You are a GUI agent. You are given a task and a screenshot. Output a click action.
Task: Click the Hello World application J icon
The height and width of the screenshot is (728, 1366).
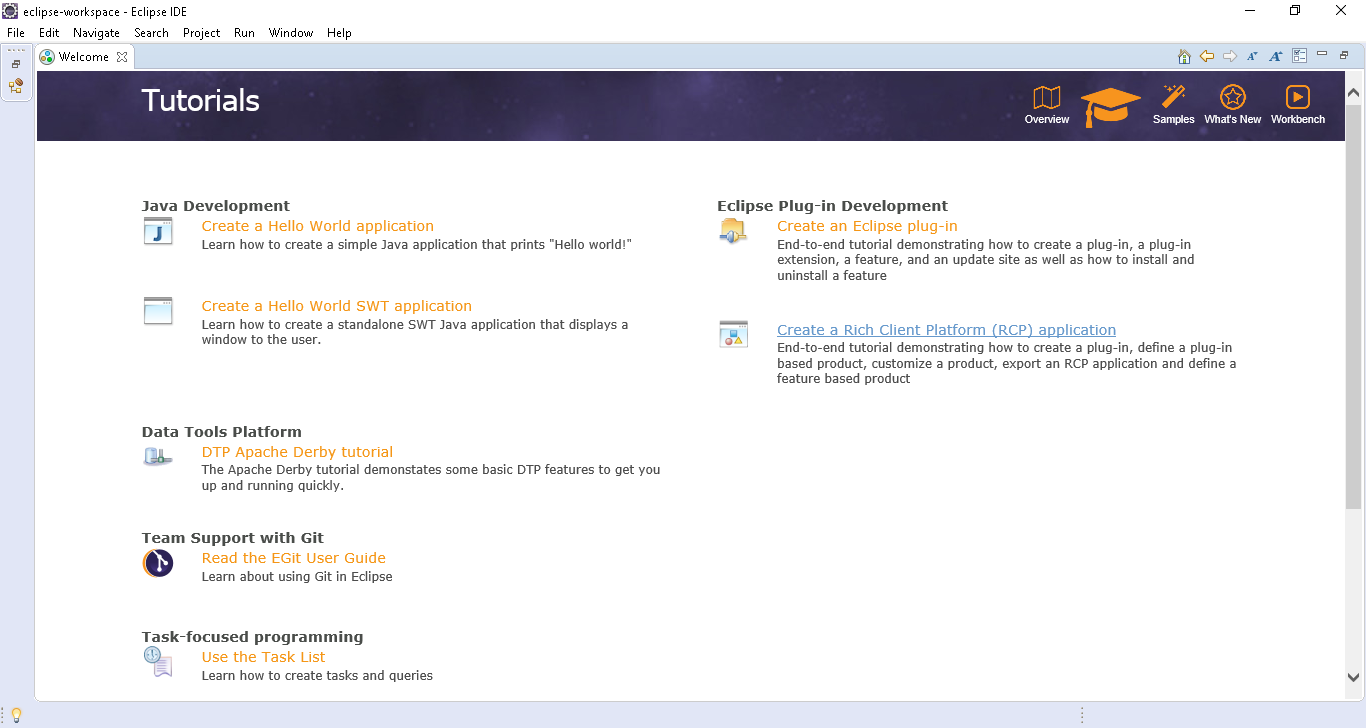(x=158, y=232)
